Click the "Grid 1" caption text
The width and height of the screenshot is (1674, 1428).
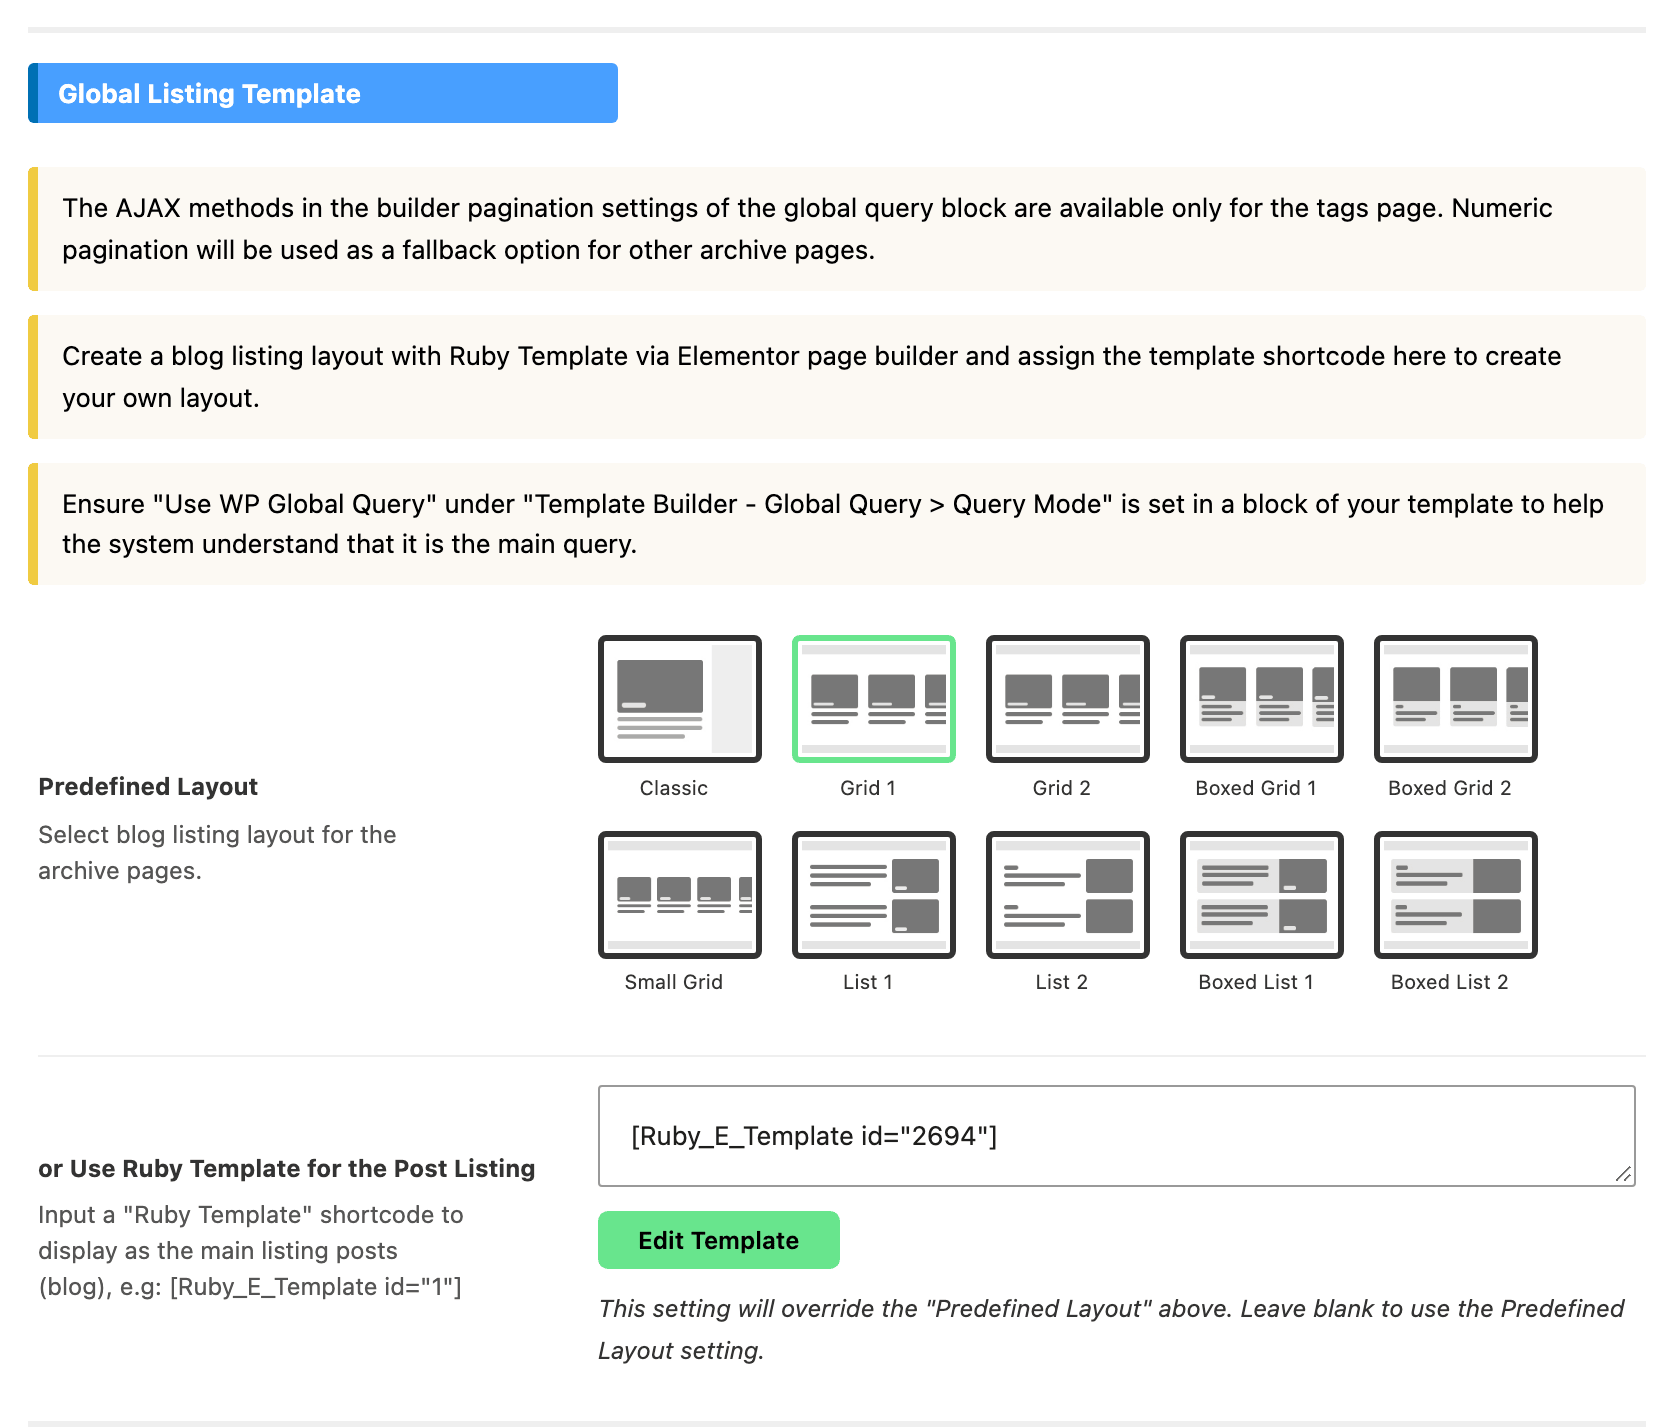868,788
